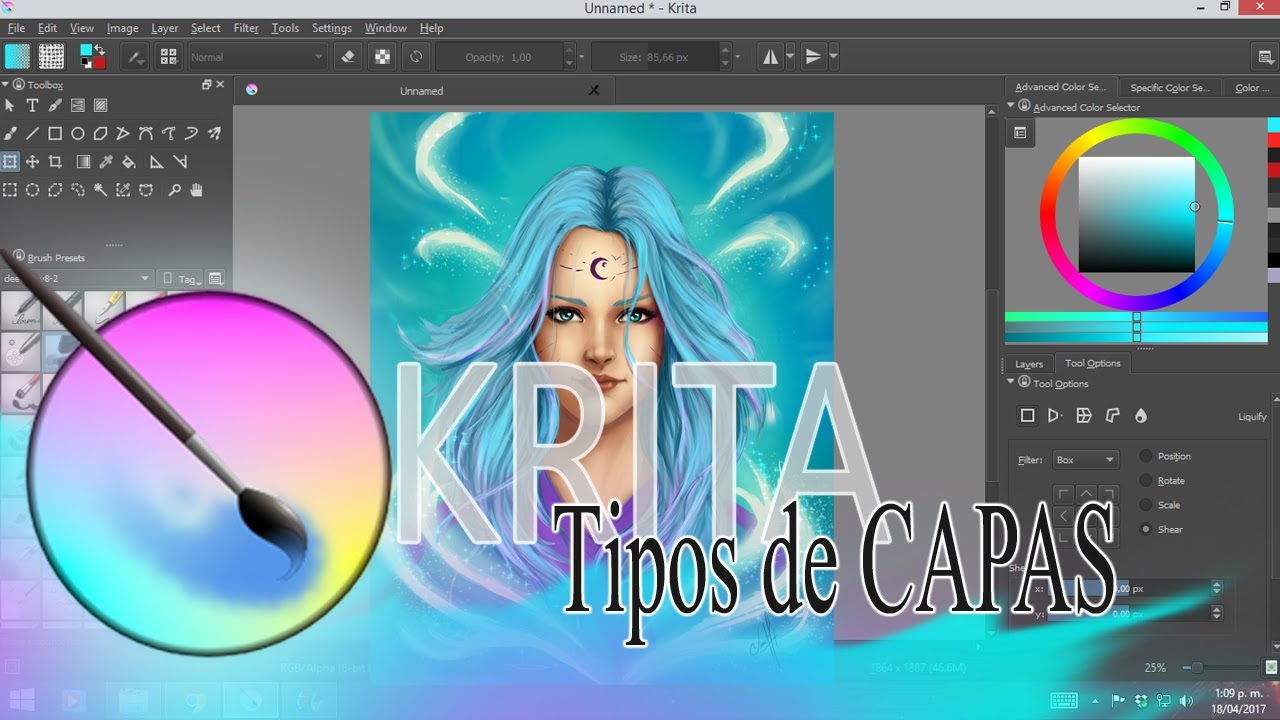Open the File menu
Viewport: 1280px width, 720px height.
tap(16, 28)
